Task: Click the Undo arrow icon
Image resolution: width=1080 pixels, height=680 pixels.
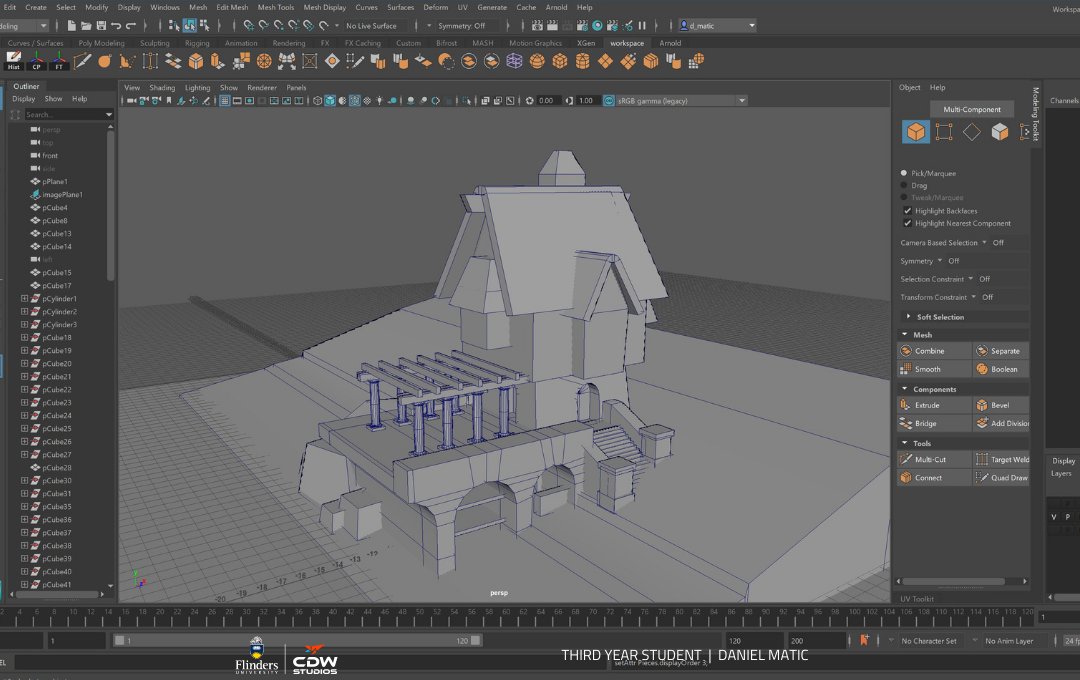Action: (x=116, y=25)
